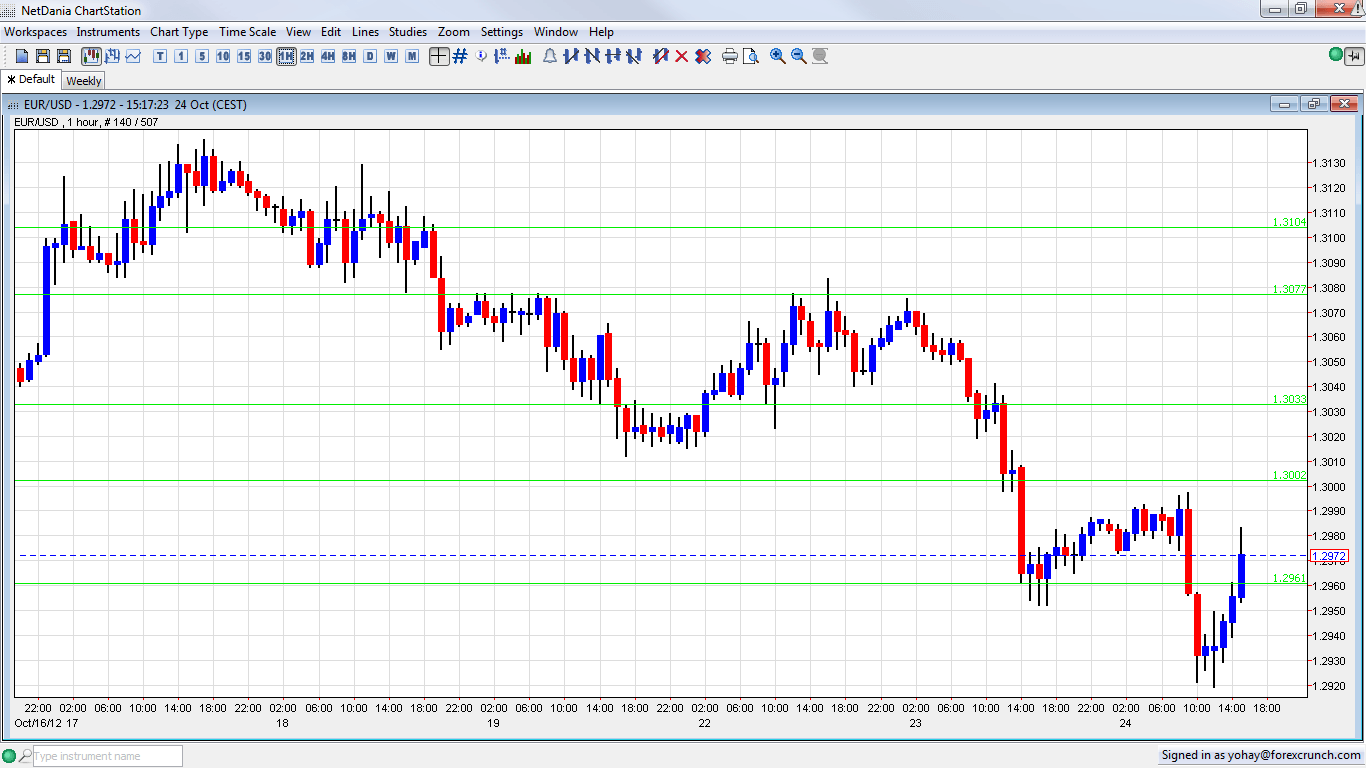Click the edit line icon
This screenshot has width=1366, height=768.
tap(661, 56)
